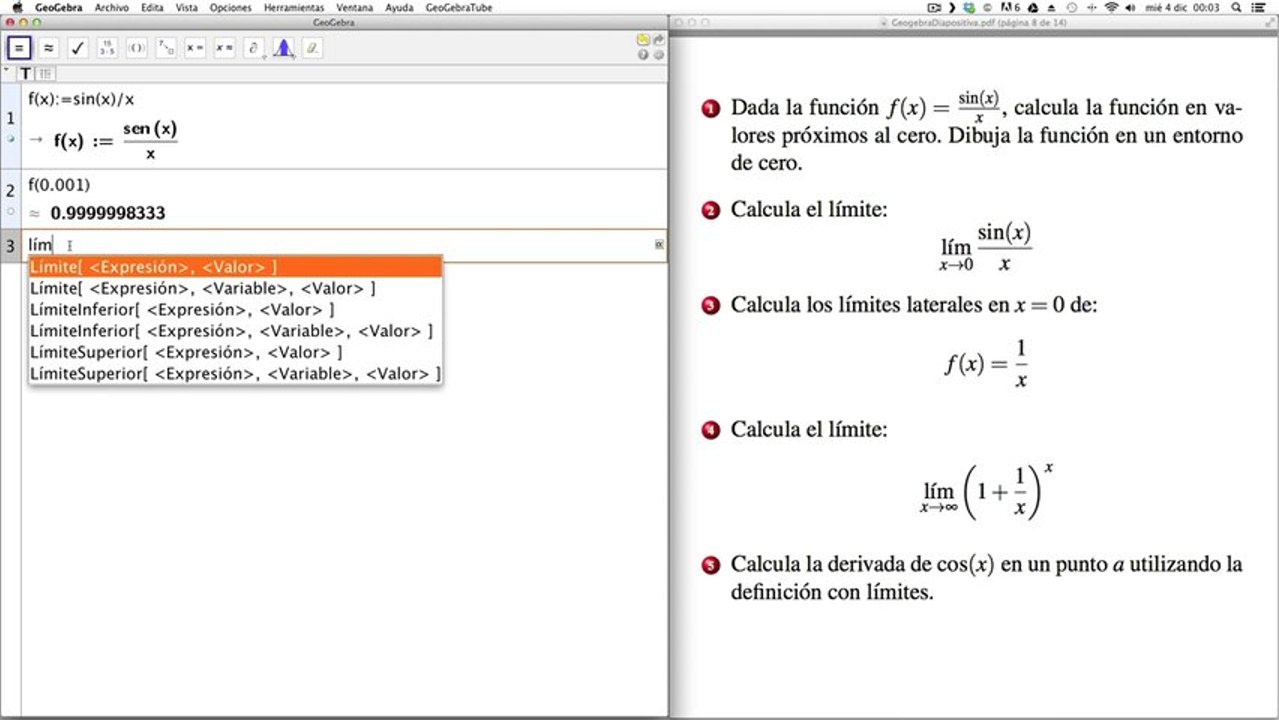This screenshot has height=720, width=1279.
Task: Select CAS row number 2
Action: (10, 191)
